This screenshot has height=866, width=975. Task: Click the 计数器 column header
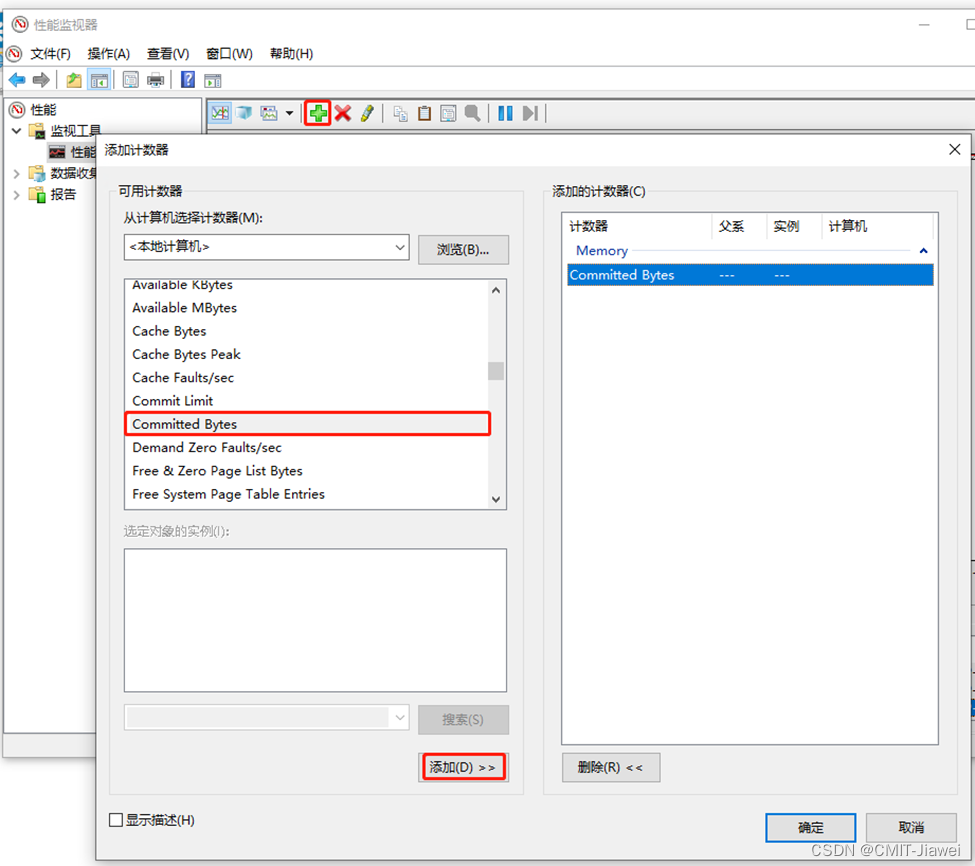(639, 226)
